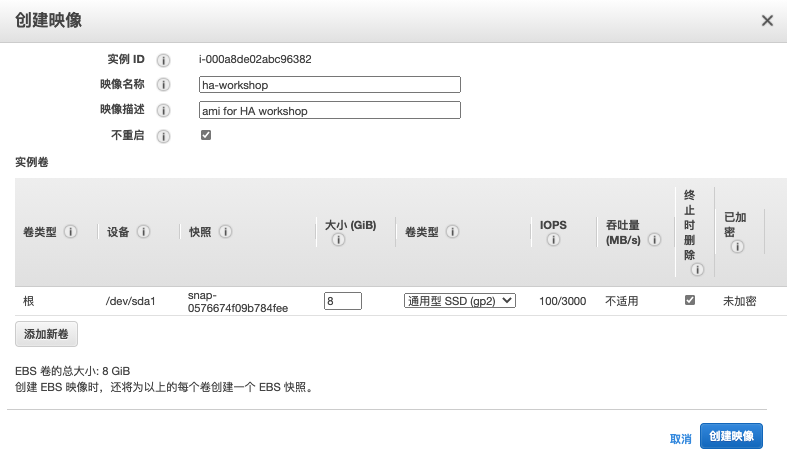This screenshot has height=454, width=787.
Task: Click info icon beside 映像描述 label
Action: click(164, 110)
